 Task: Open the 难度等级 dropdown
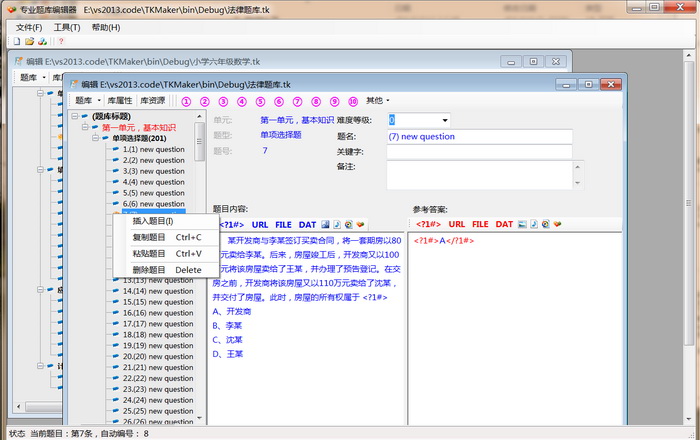pos(444,120)
